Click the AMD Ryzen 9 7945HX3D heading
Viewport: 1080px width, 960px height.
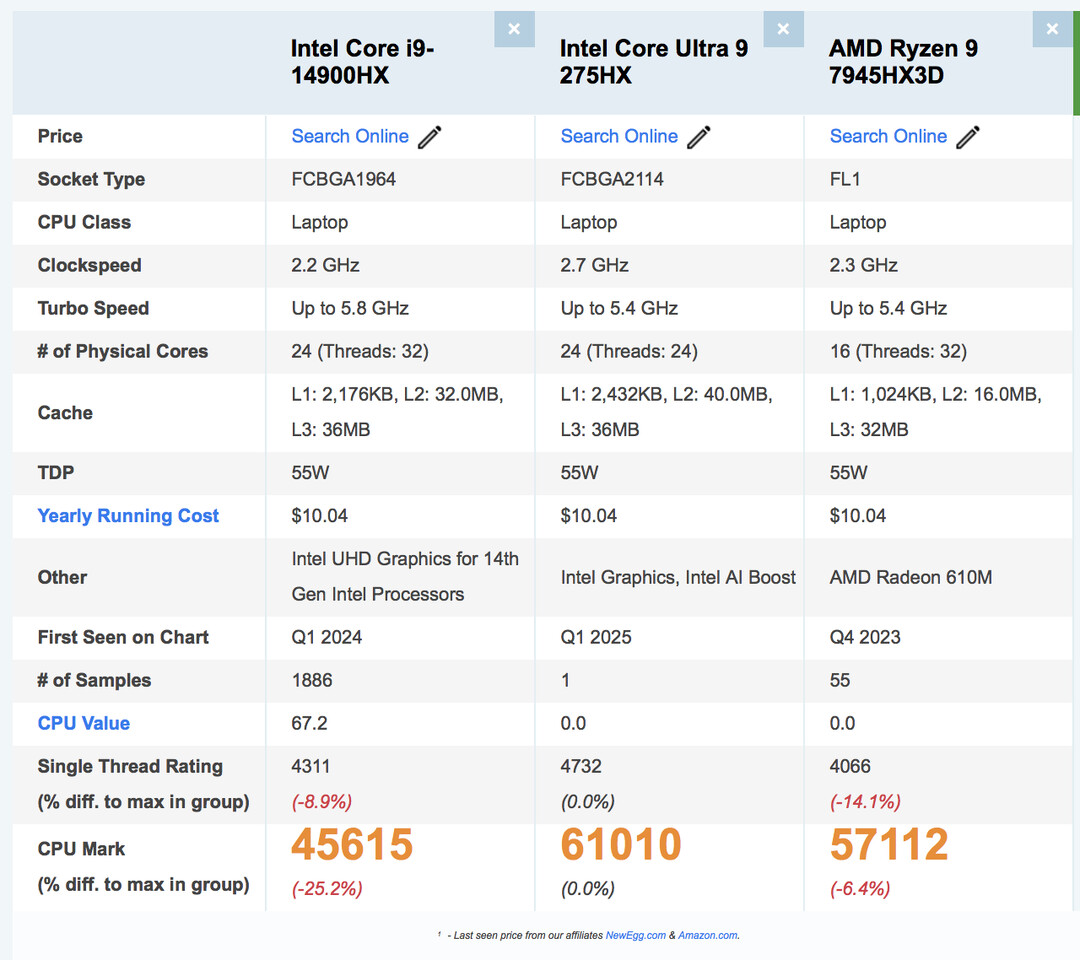pos(903,62)
